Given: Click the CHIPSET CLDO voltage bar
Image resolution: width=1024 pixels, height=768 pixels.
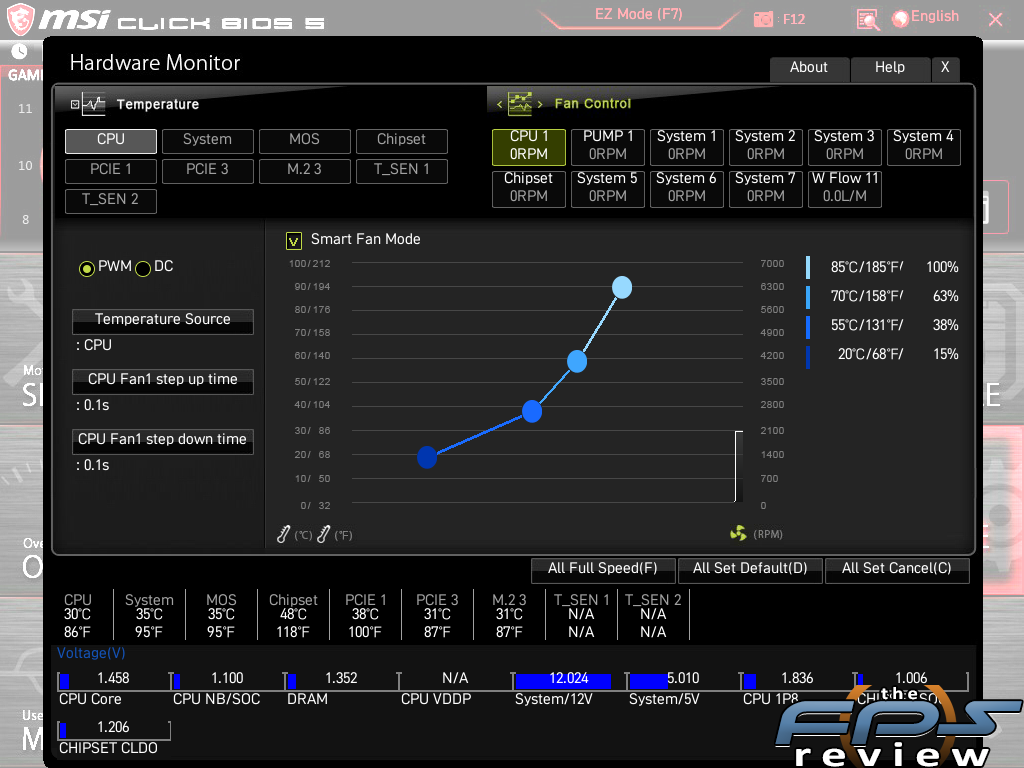Looking at the screenshot, I should click(x=114, y=730).
